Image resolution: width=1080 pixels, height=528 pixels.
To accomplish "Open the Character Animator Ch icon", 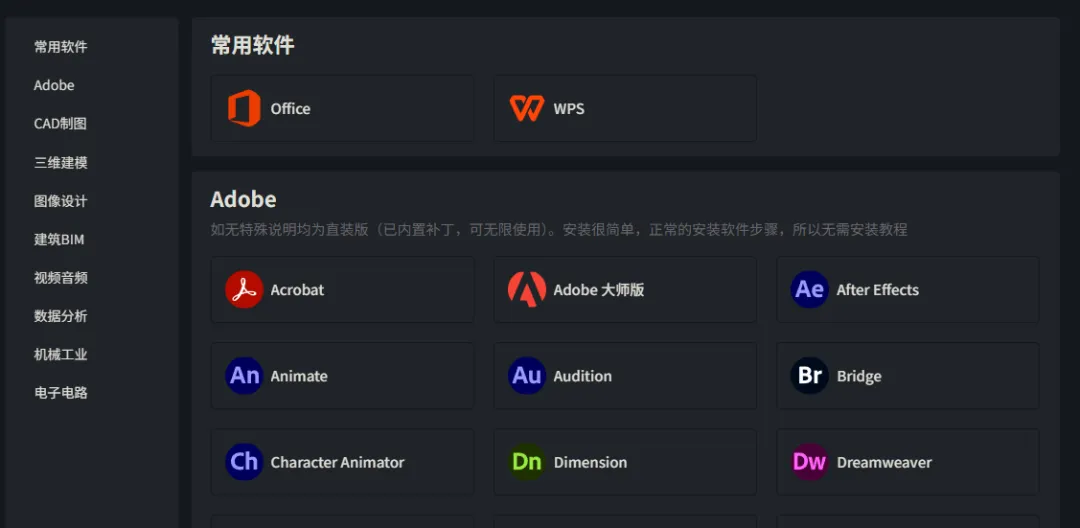I will (244, 462).
